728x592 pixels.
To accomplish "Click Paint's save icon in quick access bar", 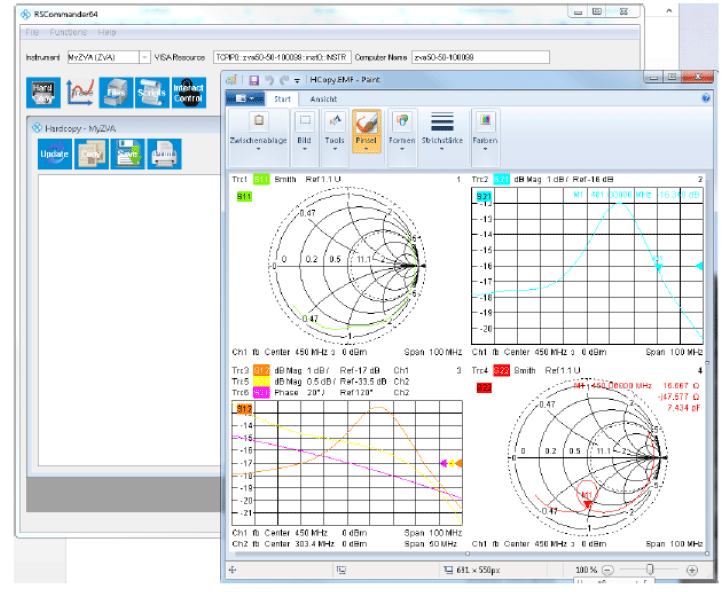I will click(254, 80).
